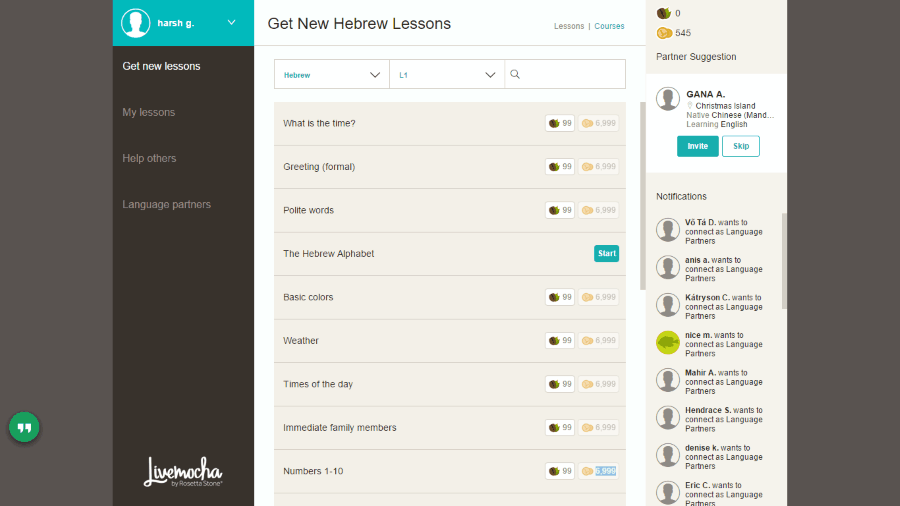
Task: Invite GANA A. as partner
Action: coord(697,146)
